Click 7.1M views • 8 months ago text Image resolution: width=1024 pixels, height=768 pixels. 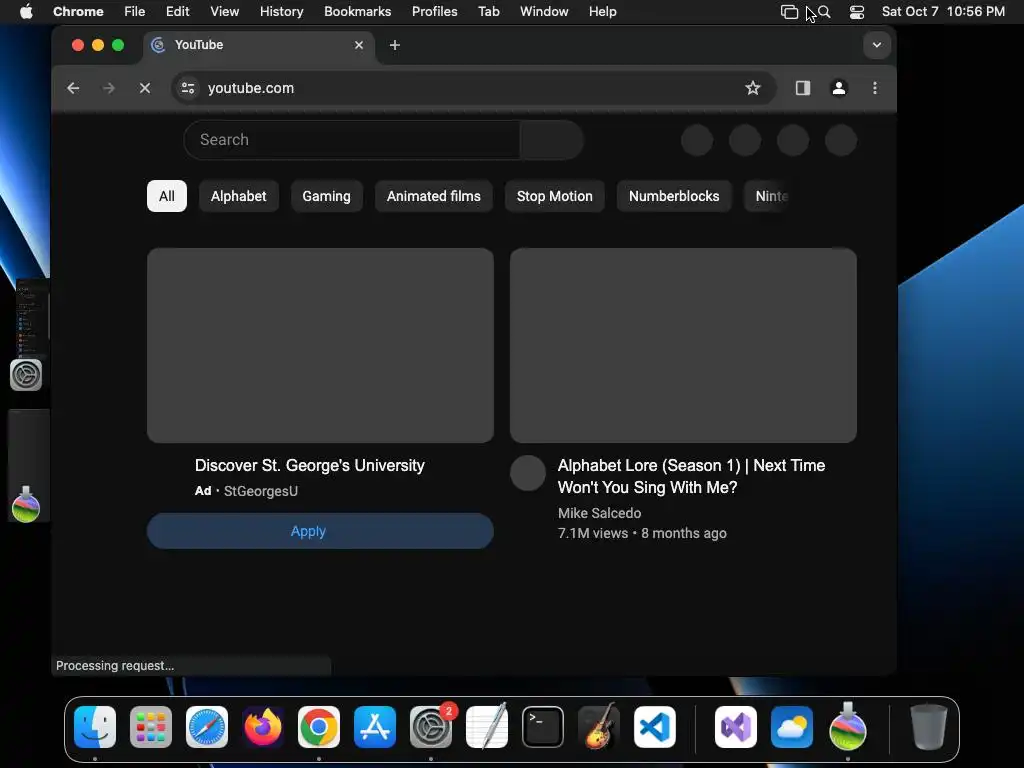[642, 534]
